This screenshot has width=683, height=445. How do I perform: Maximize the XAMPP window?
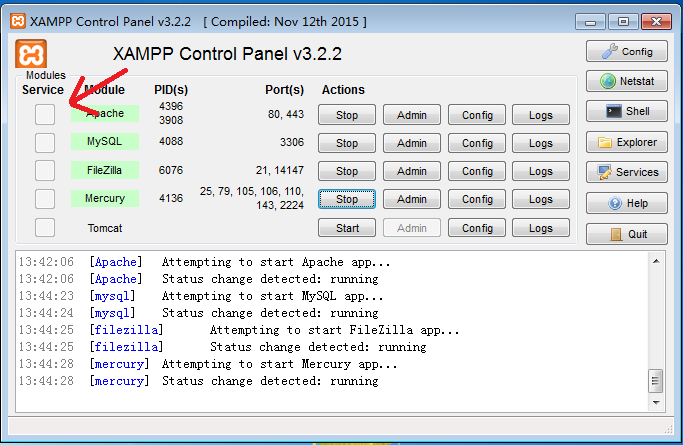pos(623,21)
